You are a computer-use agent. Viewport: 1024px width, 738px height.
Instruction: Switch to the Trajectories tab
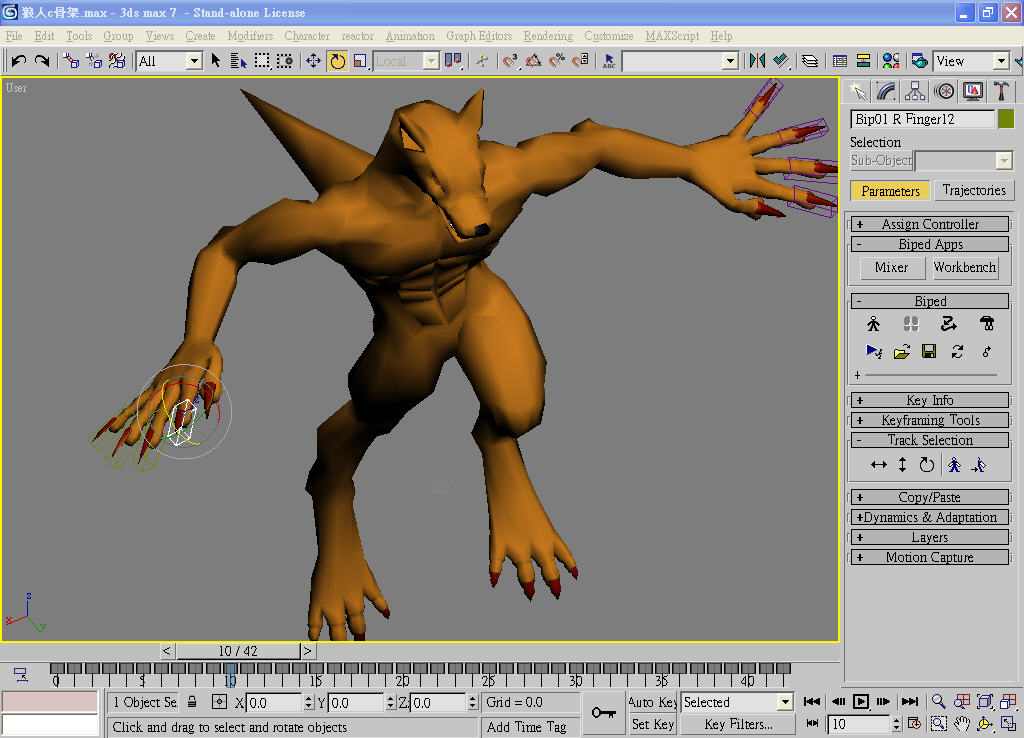click(x=973, y=190)
